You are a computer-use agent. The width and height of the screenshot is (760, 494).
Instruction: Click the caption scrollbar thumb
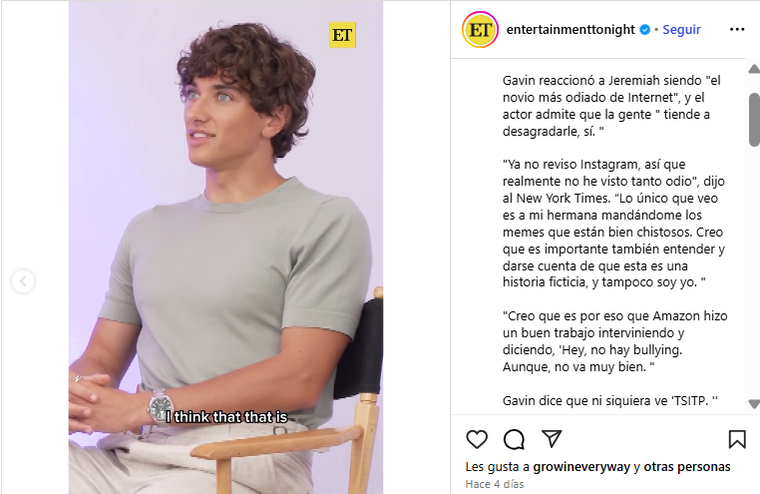pos(754,119)
